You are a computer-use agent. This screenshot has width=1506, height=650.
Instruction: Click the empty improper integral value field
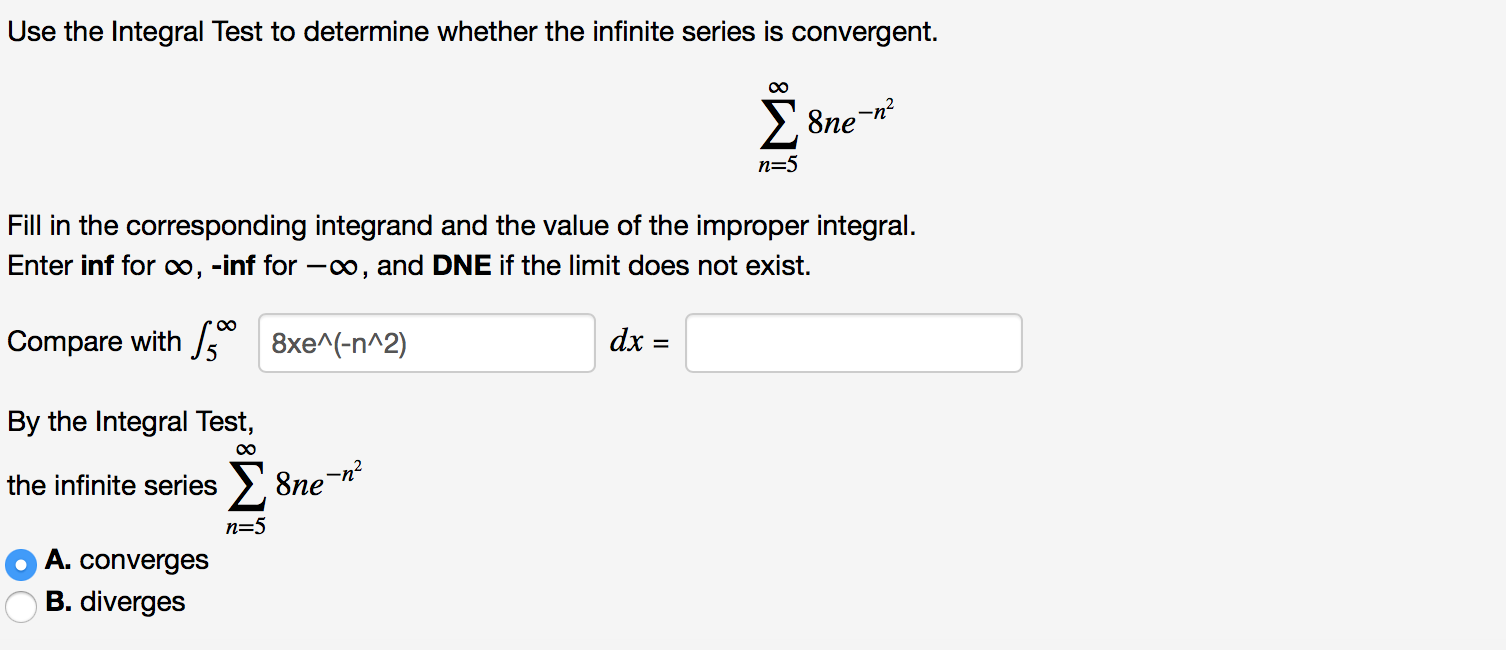tap(852, 342)
